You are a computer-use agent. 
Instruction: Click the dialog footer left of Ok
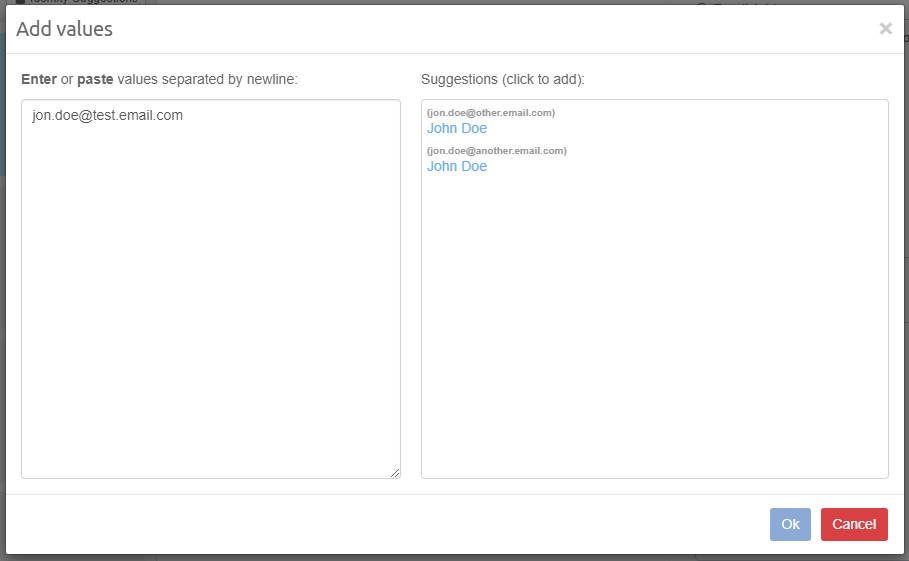click(x=400, y=524)
